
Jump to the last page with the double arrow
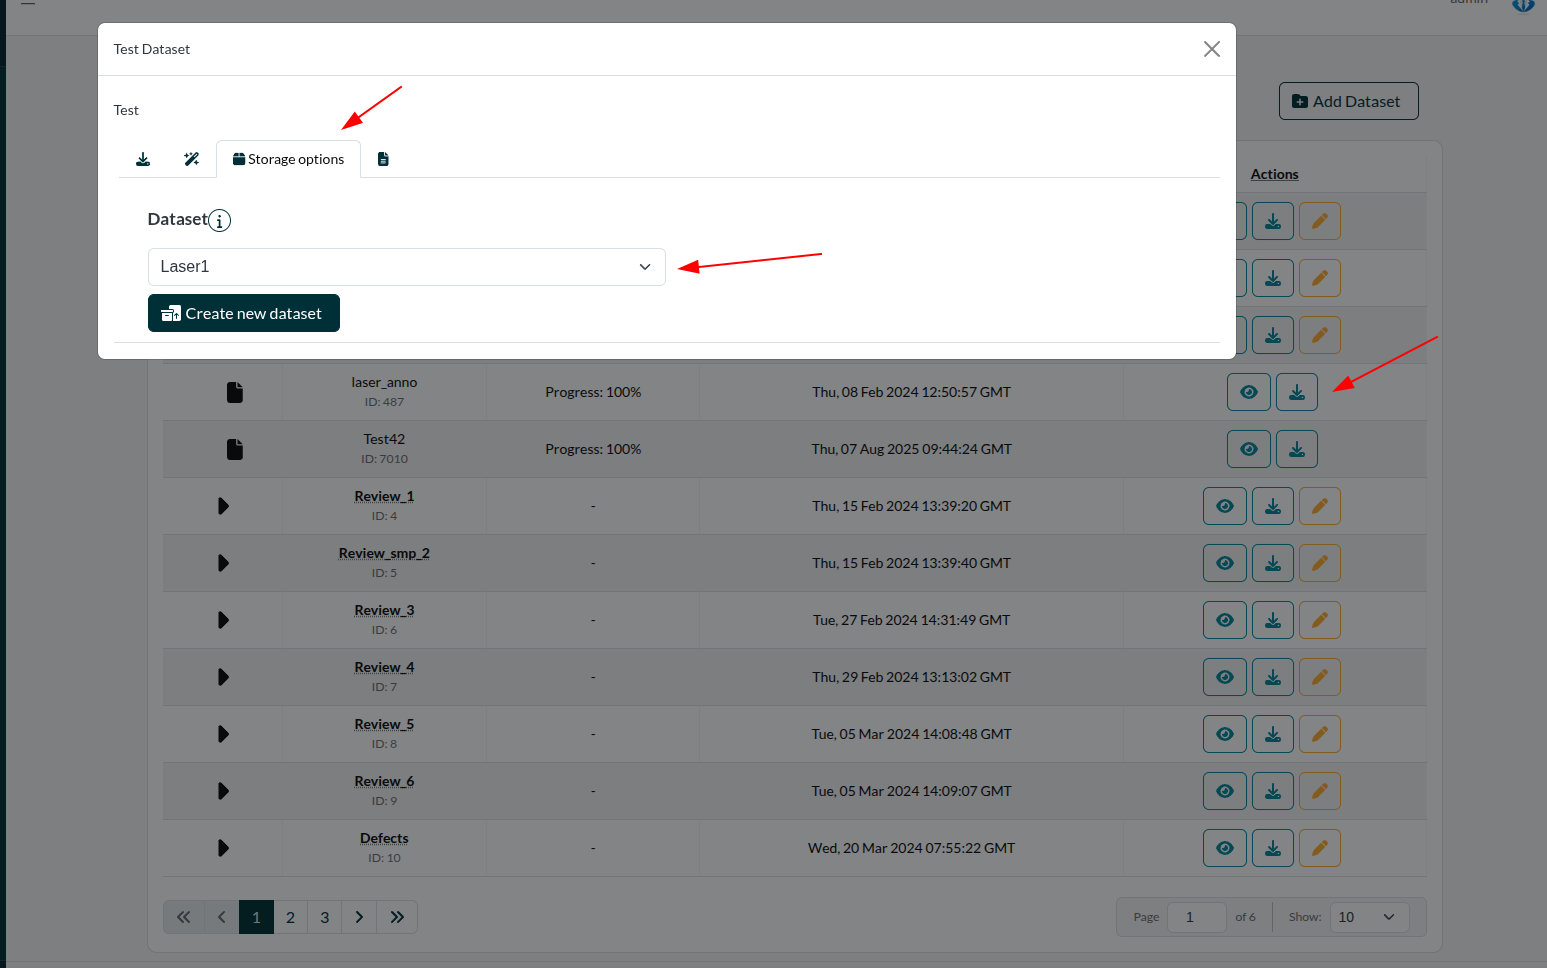[397, 917]
